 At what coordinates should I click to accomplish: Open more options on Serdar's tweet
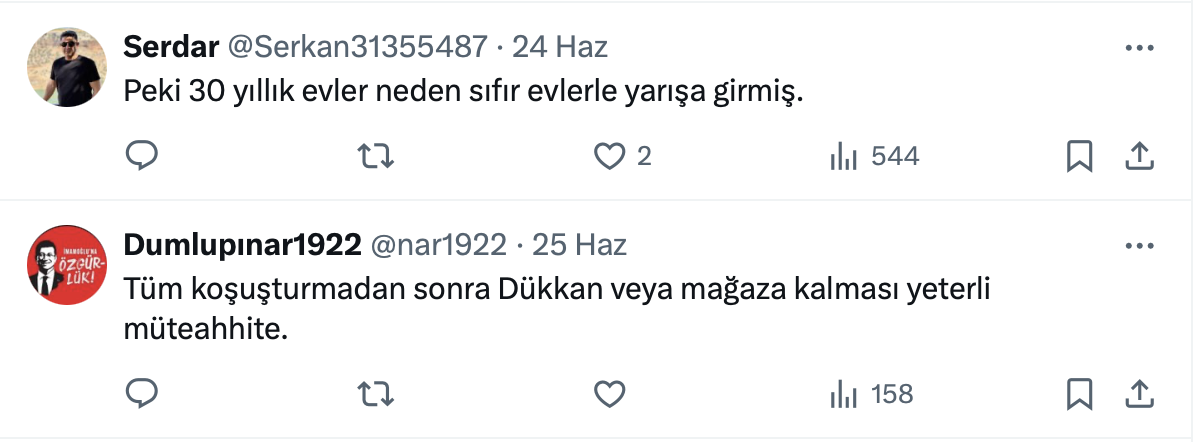(1140, 47)
